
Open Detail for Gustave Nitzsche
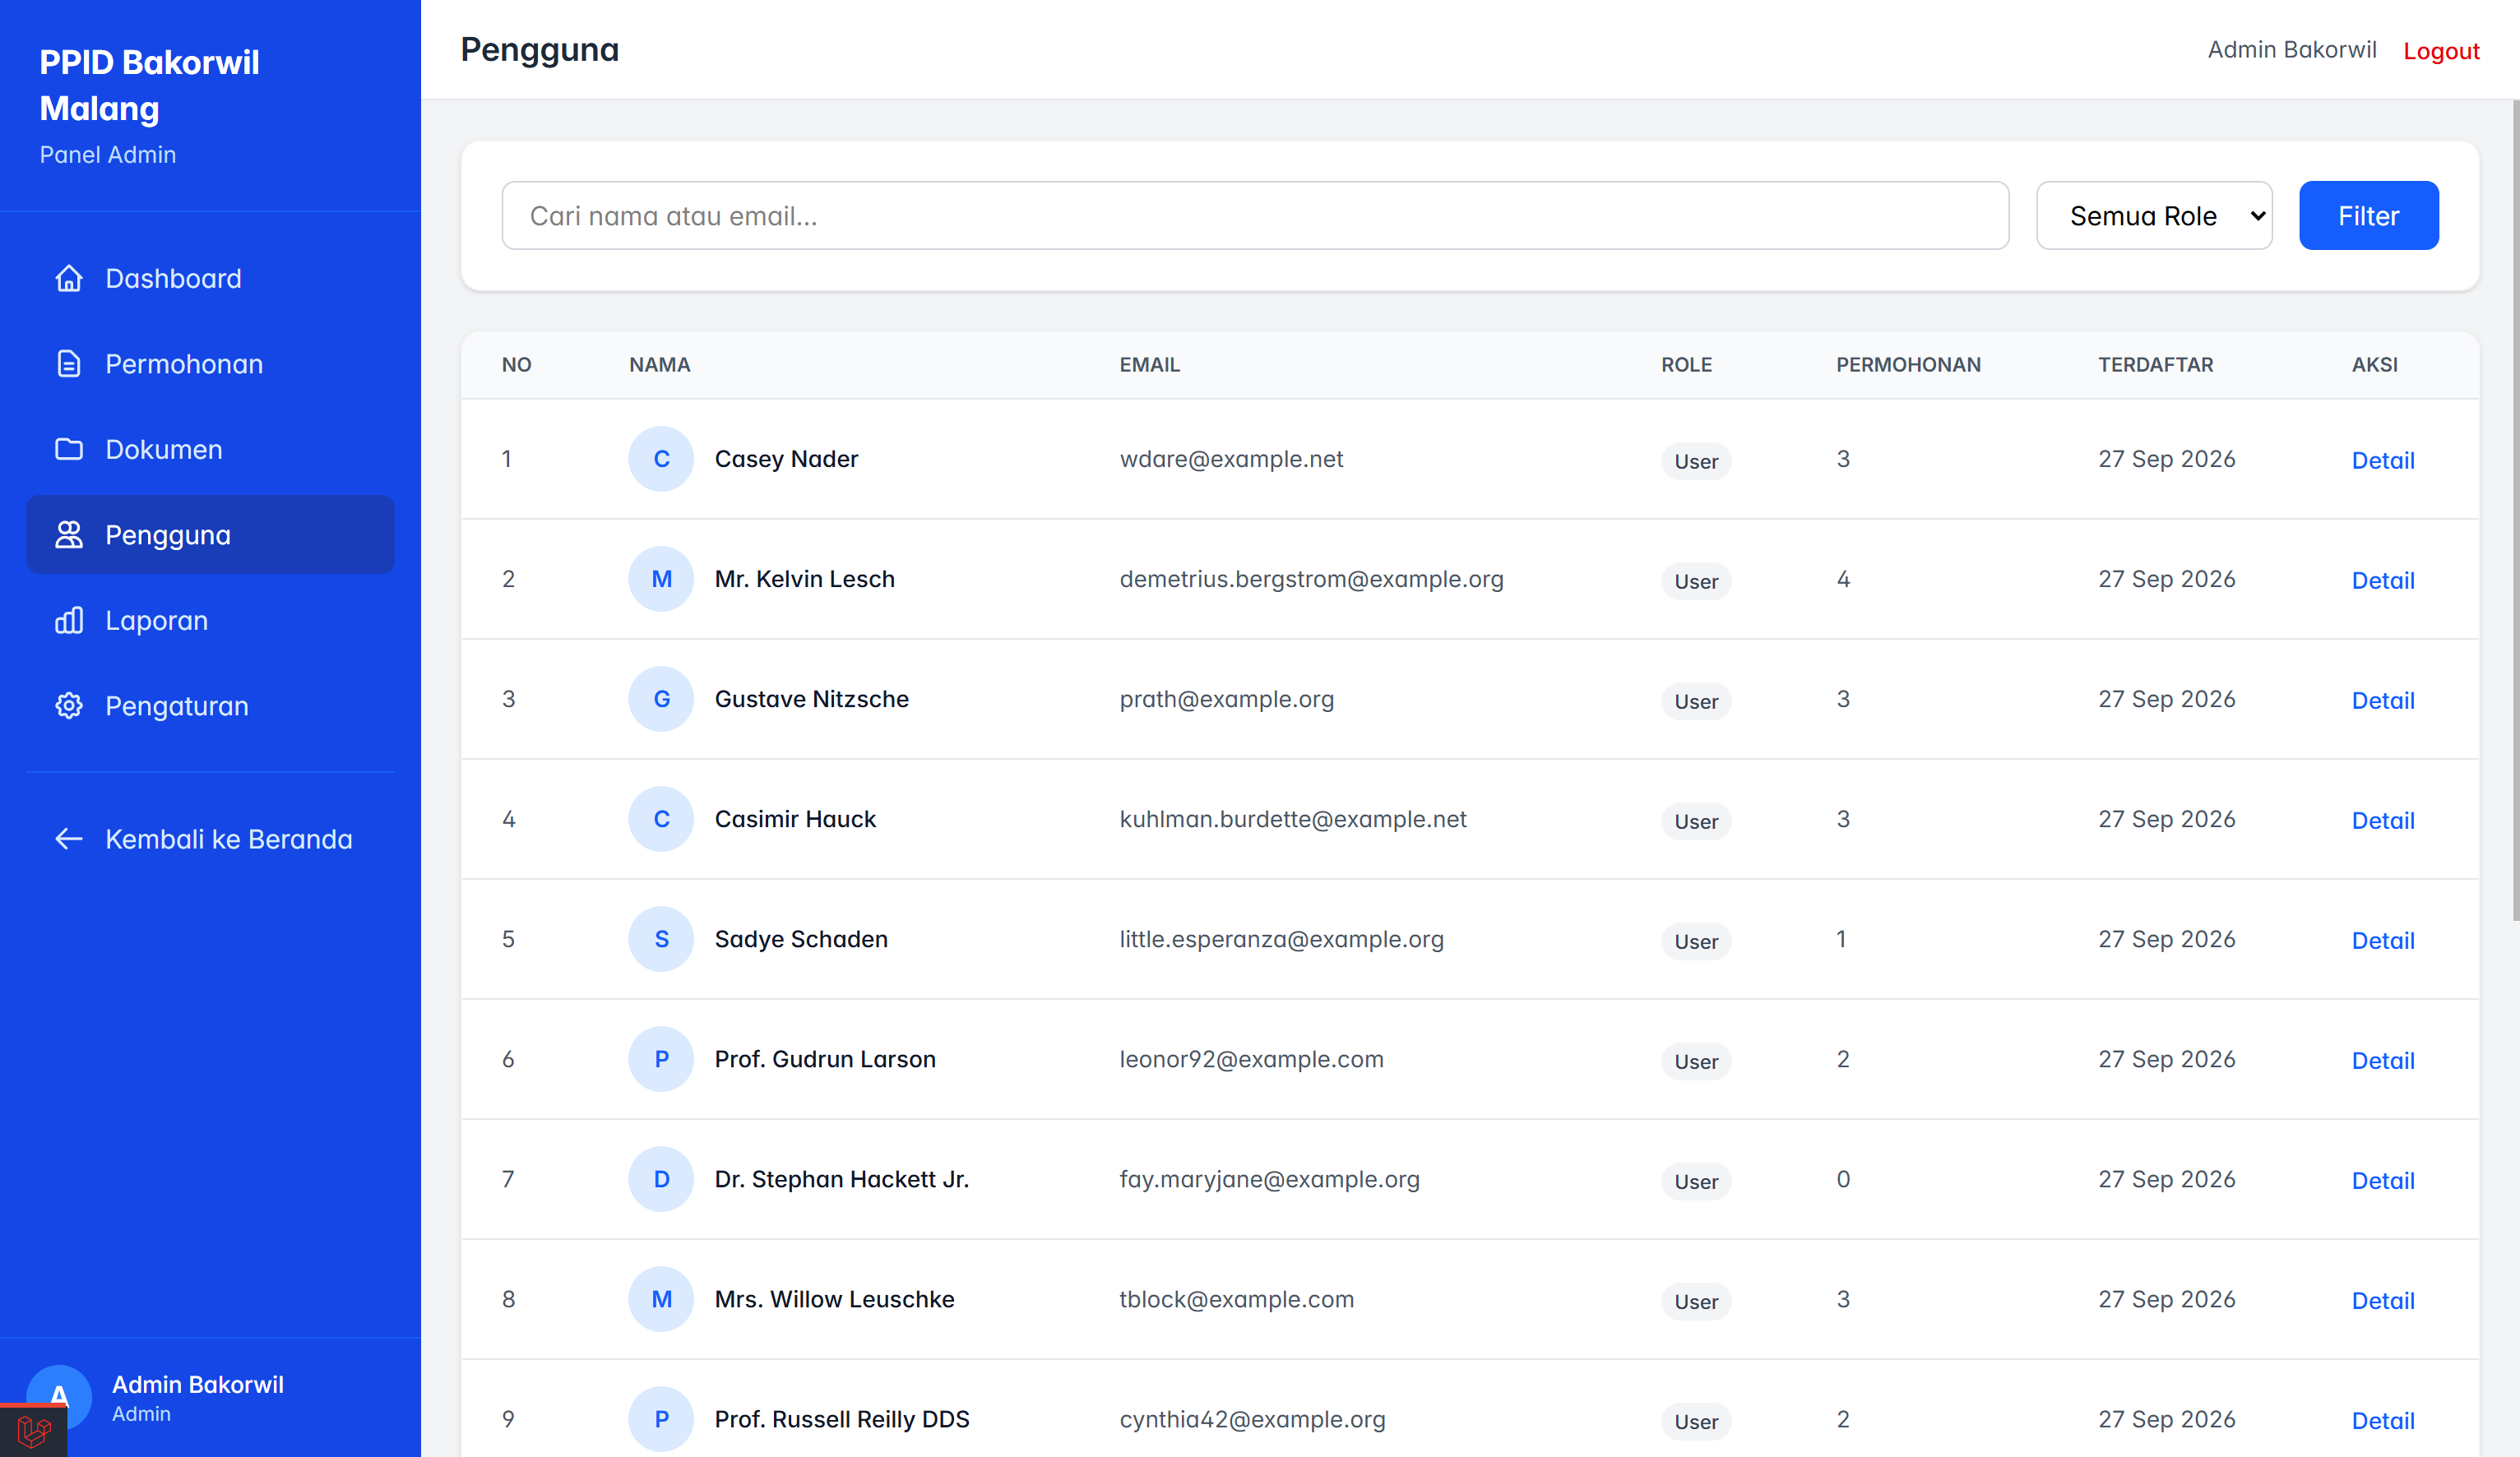[2382, 701]
